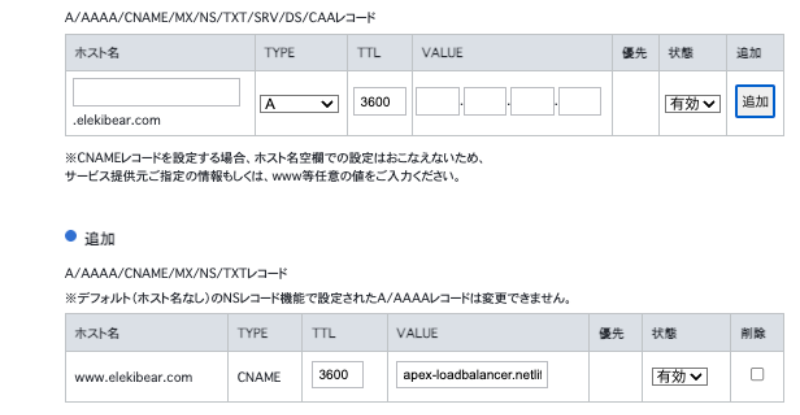This screenshot has width=800, height=415.
Task: Select the fourth IP octet VALUE box
Action: pos(579,101)
